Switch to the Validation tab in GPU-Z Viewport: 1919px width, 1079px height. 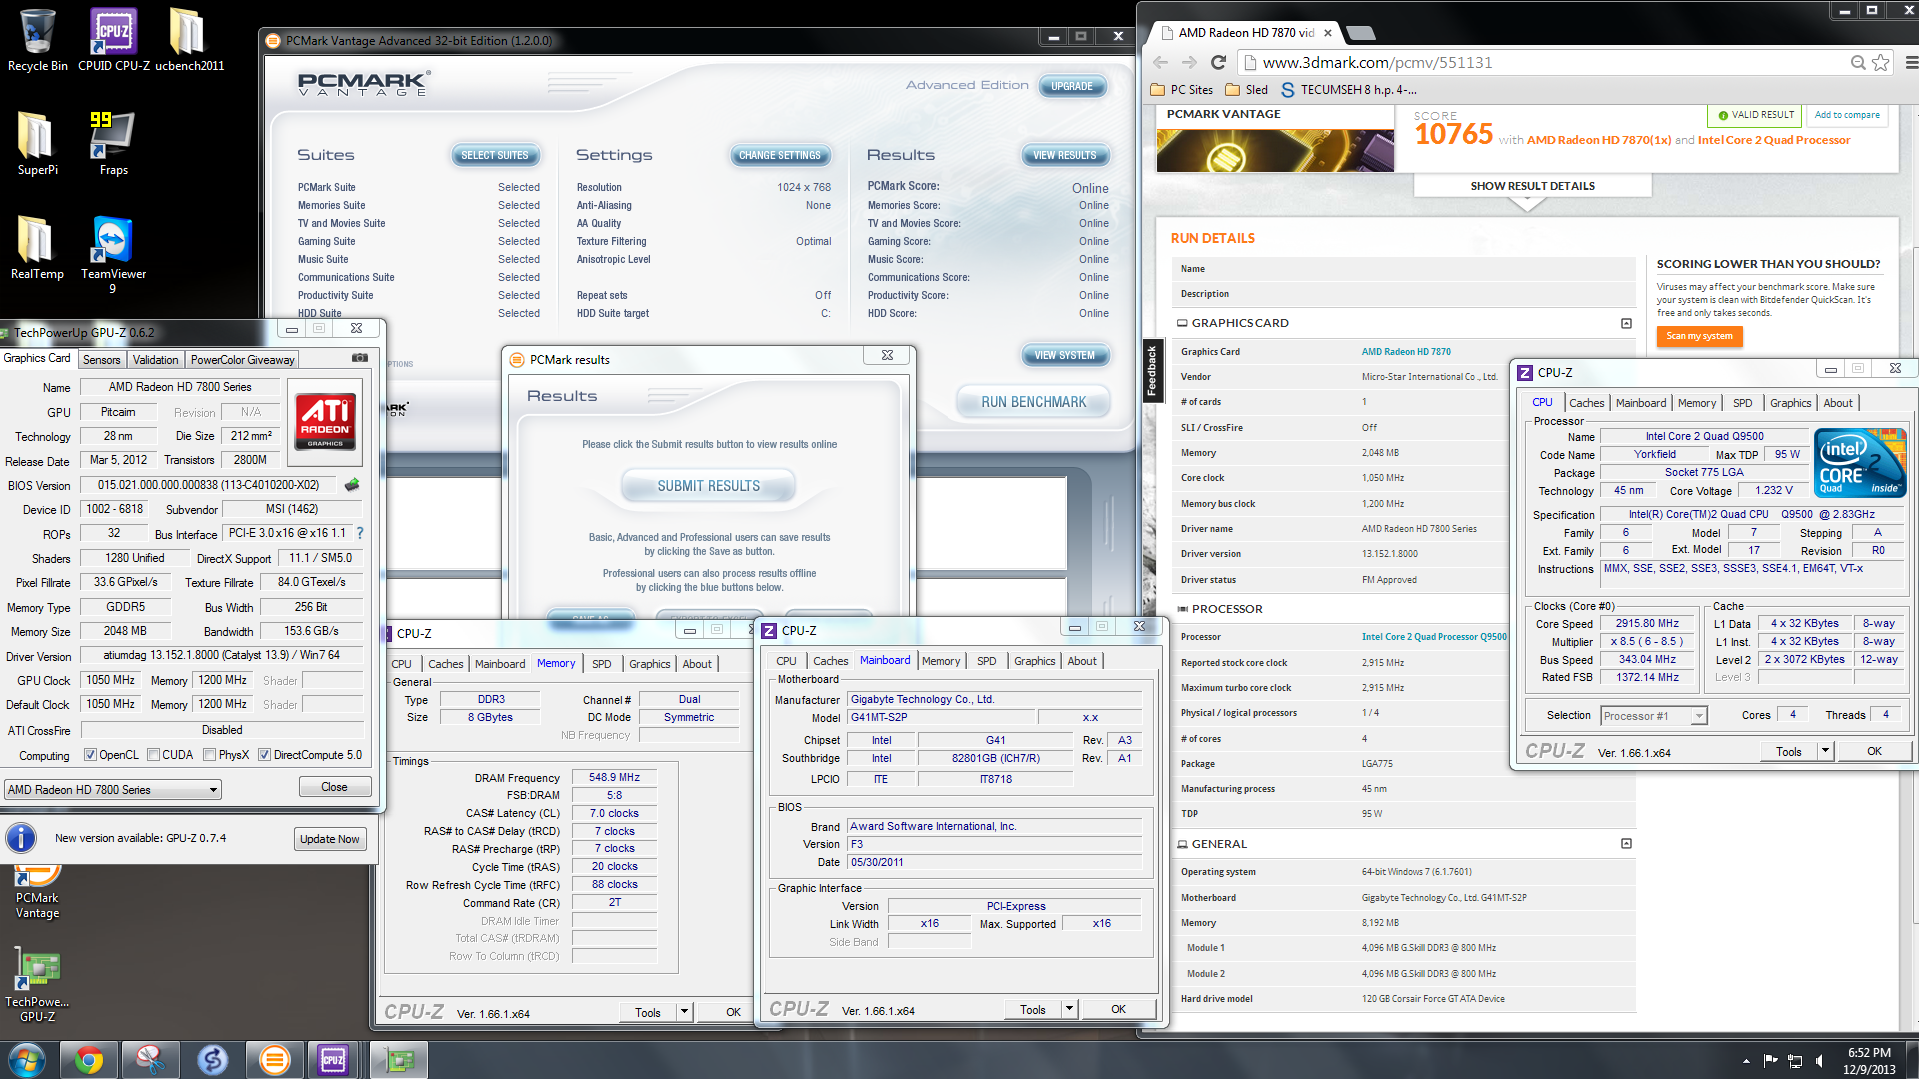(x=155, y=360)
